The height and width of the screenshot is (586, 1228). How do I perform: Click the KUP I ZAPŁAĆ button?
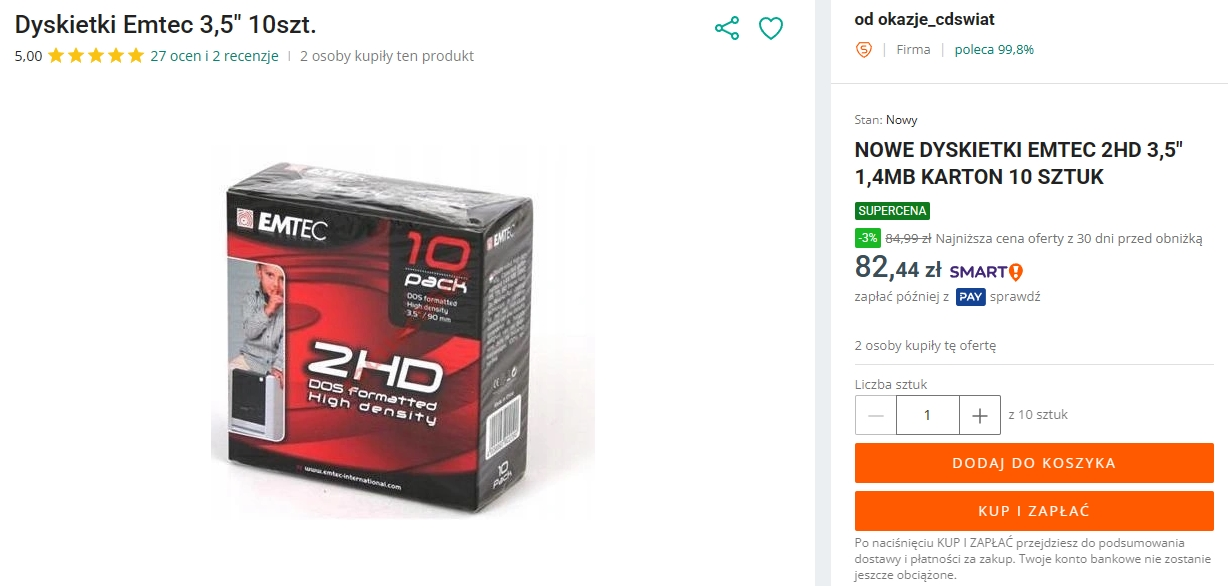click(x=1034, y=511)
